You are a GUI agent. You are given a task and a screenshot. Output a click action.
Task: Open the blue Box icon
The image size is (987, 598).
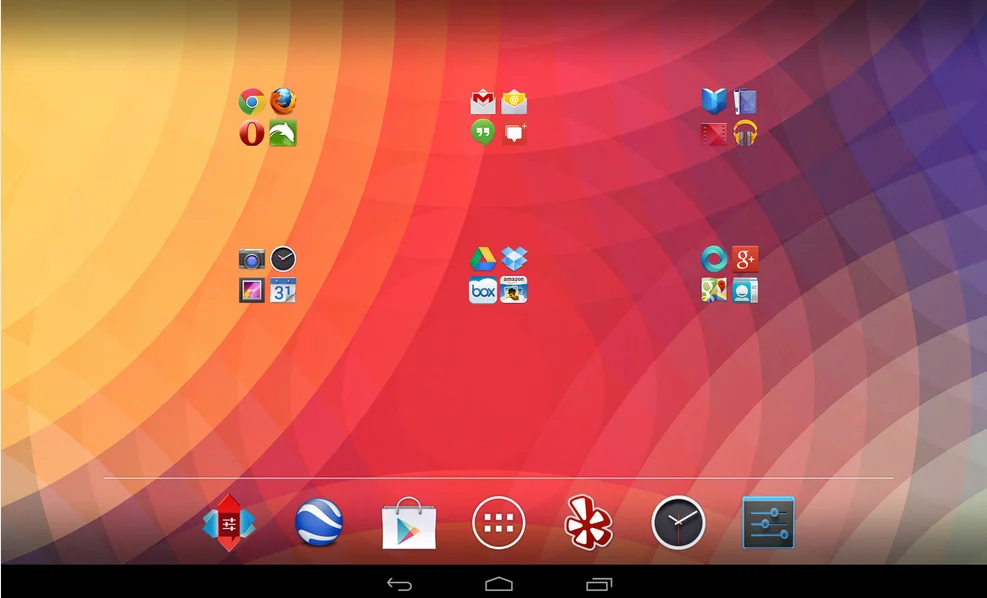click(x=483, y=290)
